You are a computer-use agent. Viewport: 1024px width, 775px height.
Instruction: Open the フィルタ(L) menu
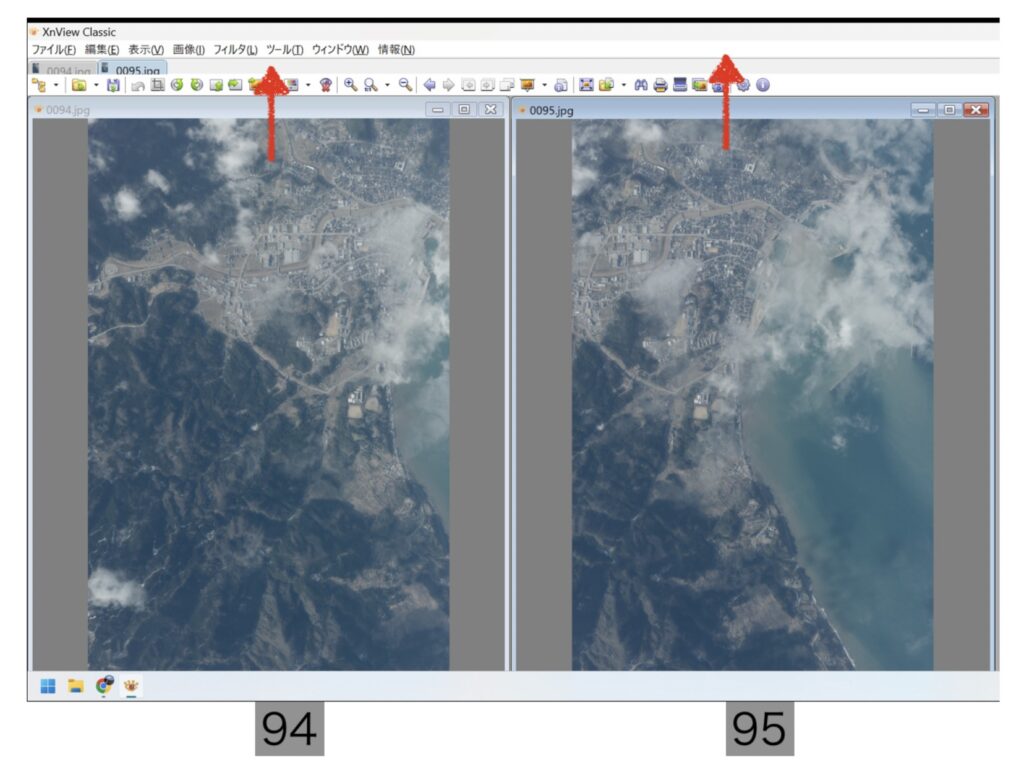coord(235,50)
